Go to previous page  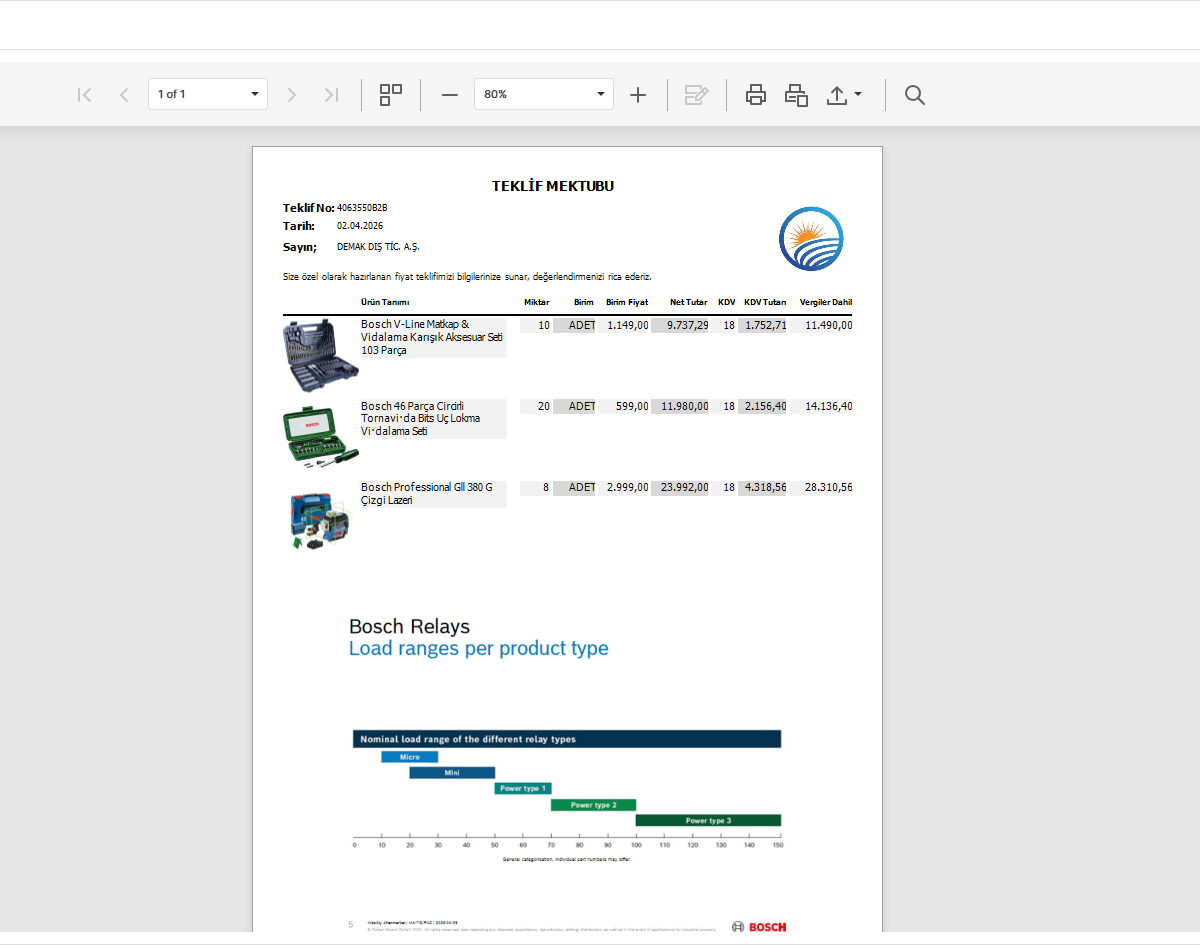click(124, 95)
